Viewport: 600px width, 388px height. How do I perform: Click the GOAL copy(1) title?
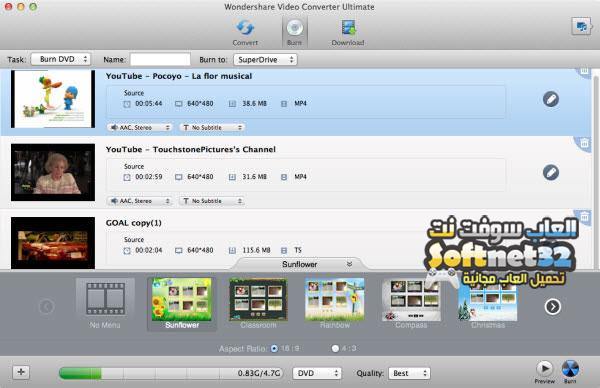pyautogui.click(x=134, y=223)
